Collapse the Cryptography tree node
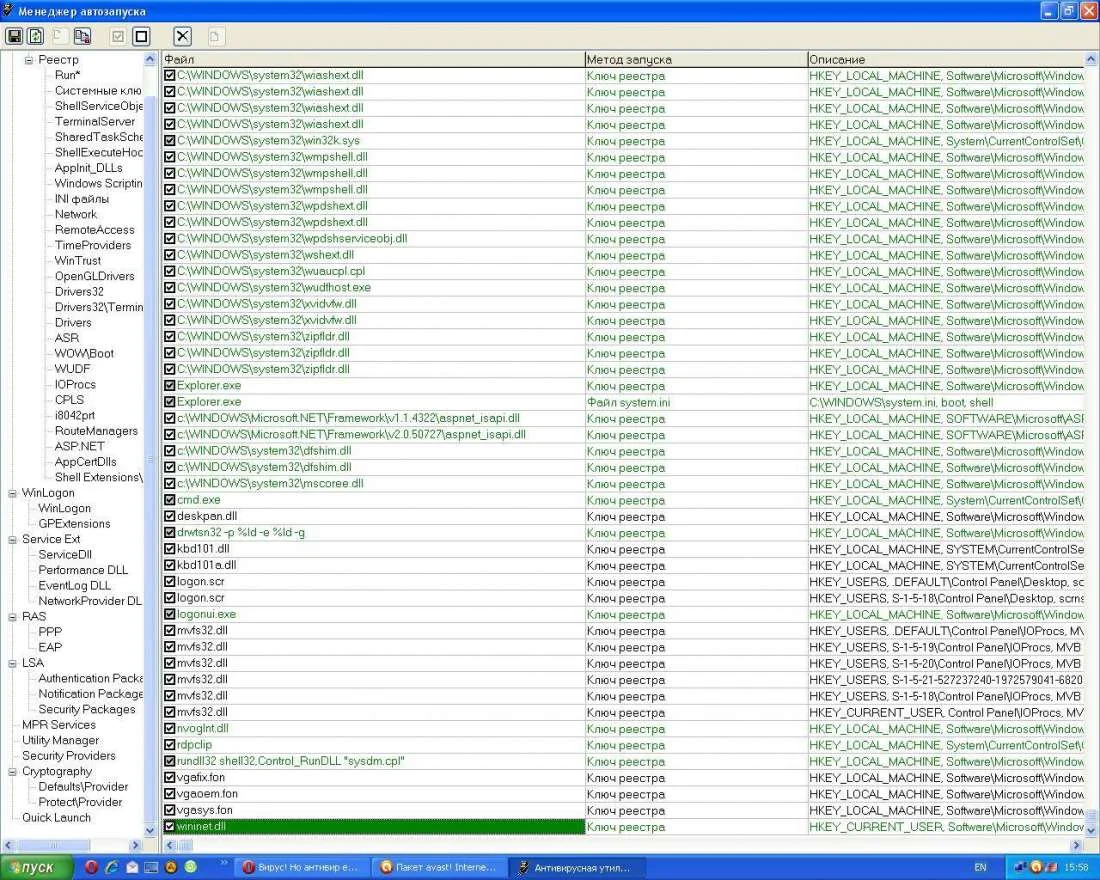 [x=12, y=771]
